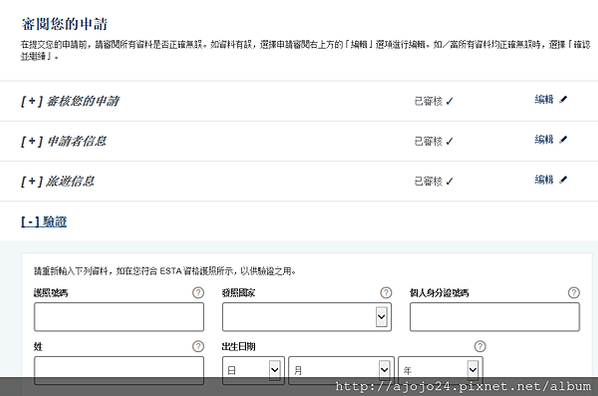
Task: Collapse the 驗證 section
Action: 44,222
